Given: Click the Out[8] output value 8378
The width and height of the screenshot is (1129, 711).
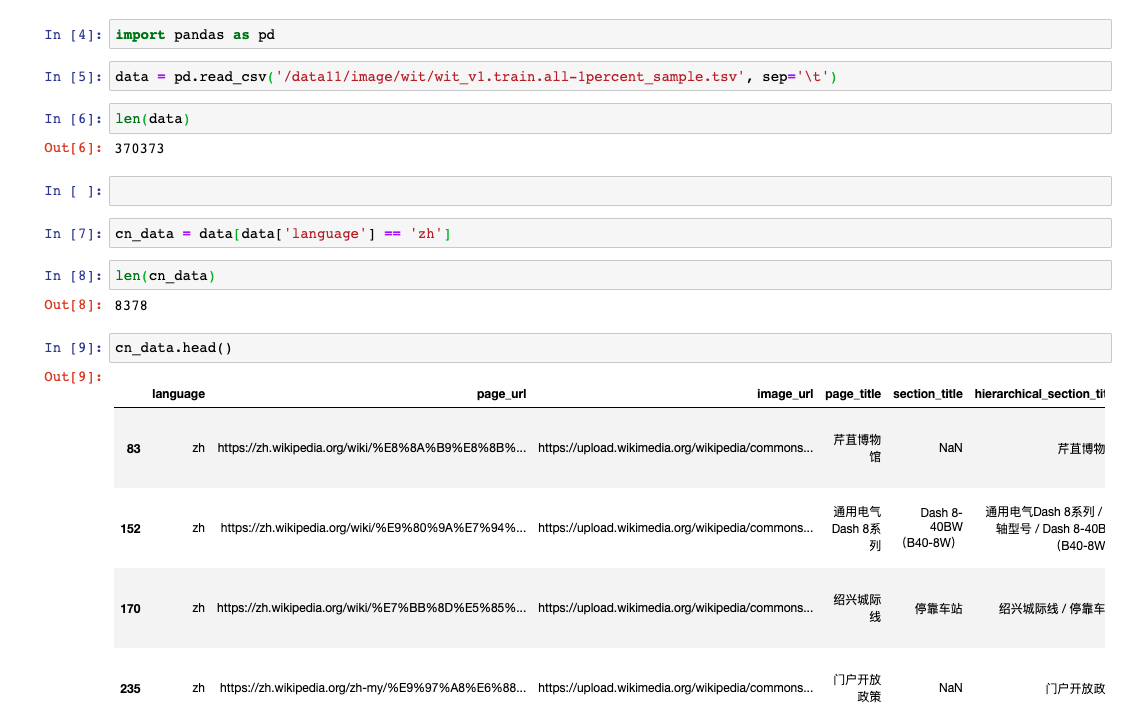Looking at the screenshot, I should 132,305.
